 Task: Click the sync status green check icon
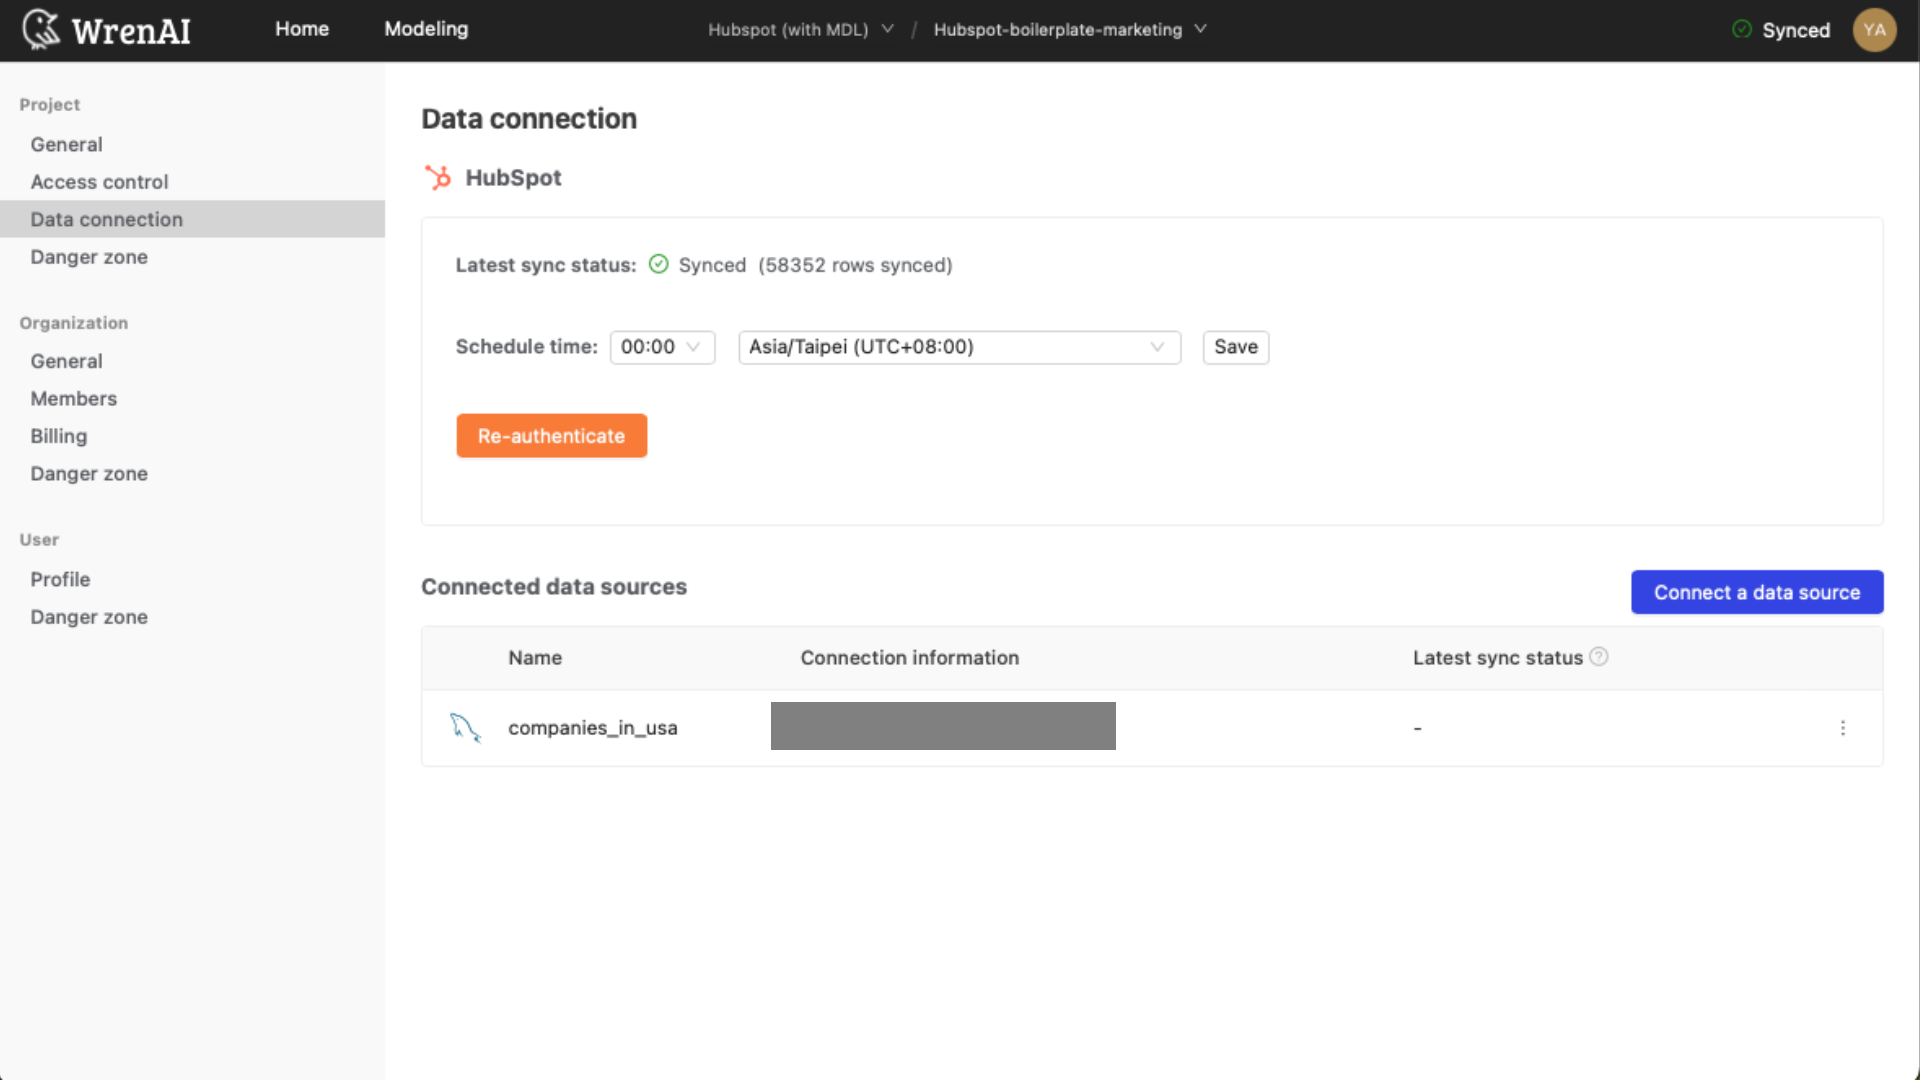pos(658,264)
